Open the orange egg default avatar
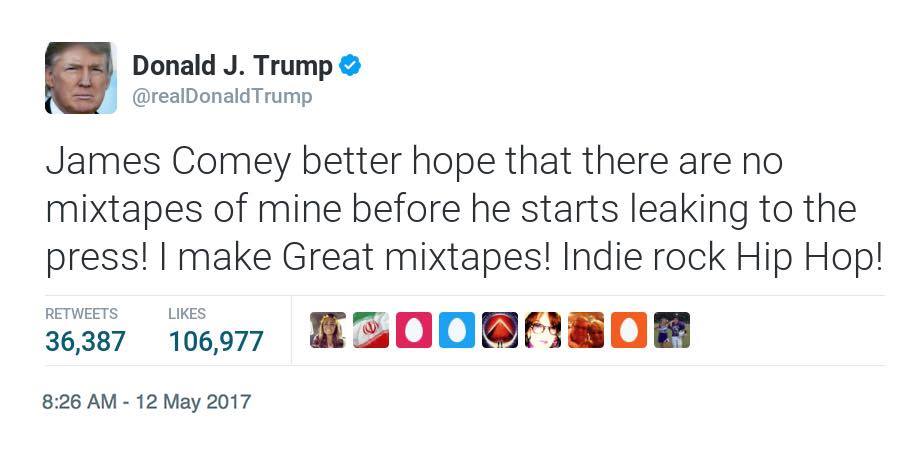Viewport: 918px width, 460px height. tap(629, 330)
